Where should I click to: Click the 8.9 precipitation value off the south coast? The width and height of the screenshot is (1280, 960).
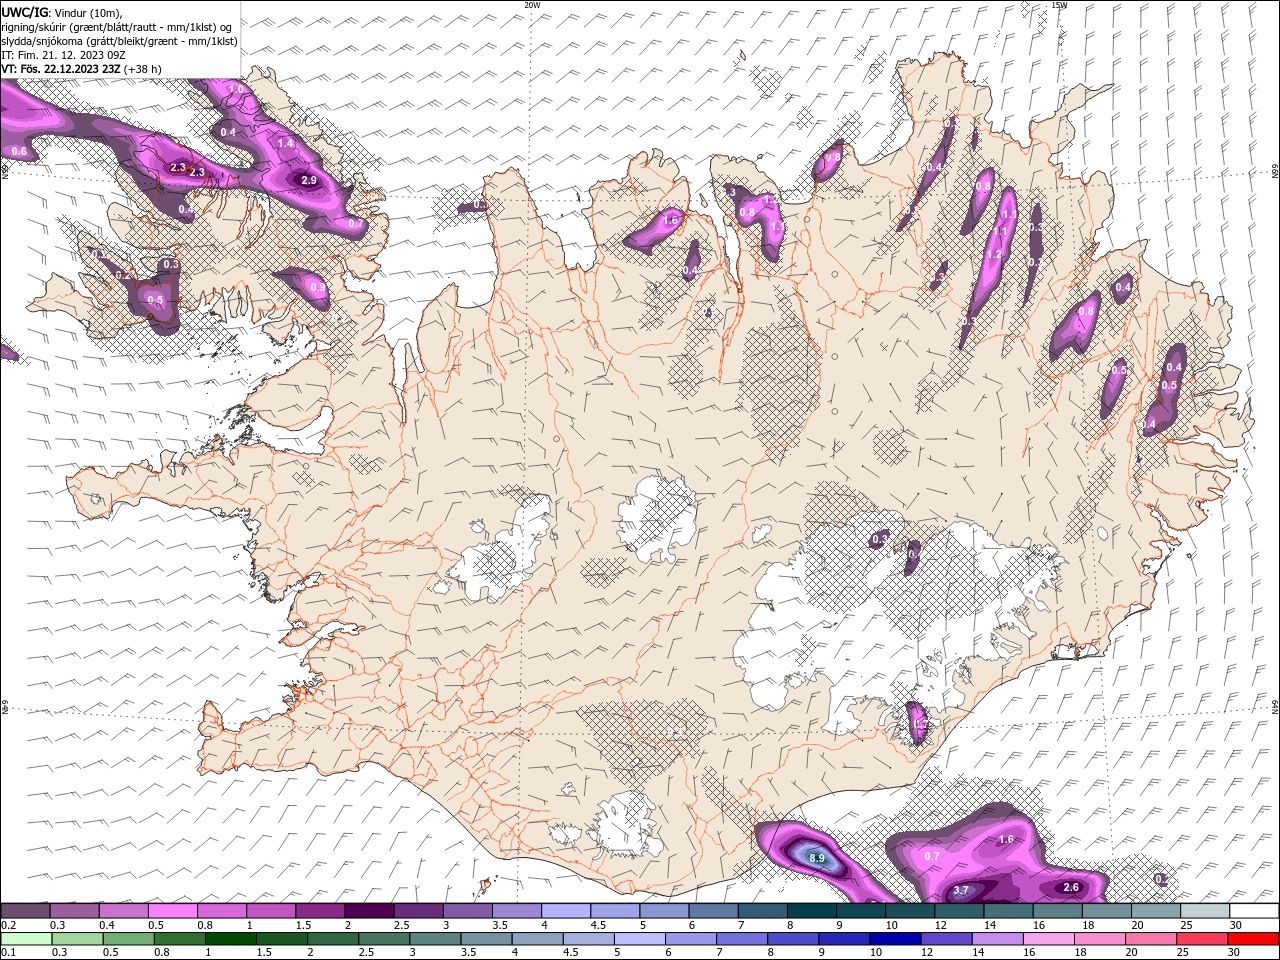[x=816, y=858]
